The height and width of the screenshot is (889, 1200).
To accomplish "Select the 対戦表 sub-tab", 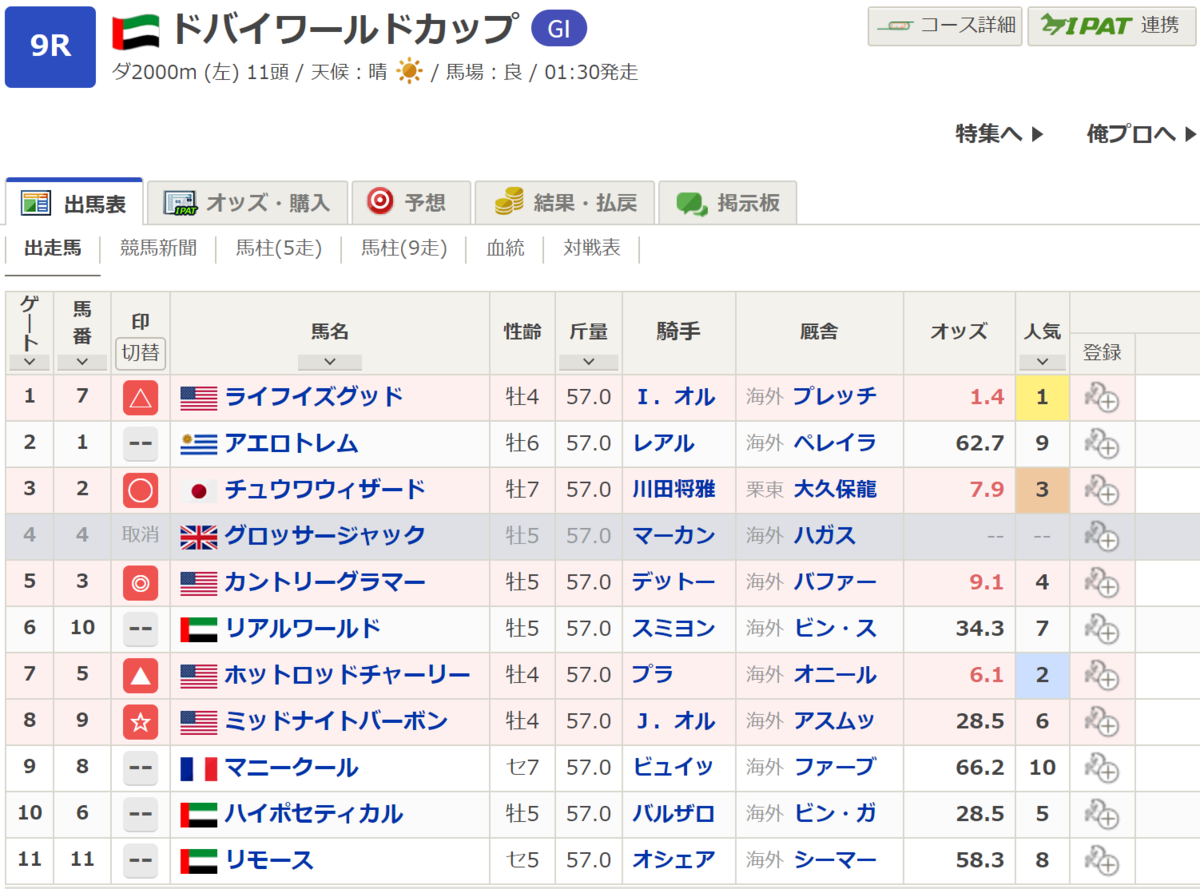I will pos(592,249).
